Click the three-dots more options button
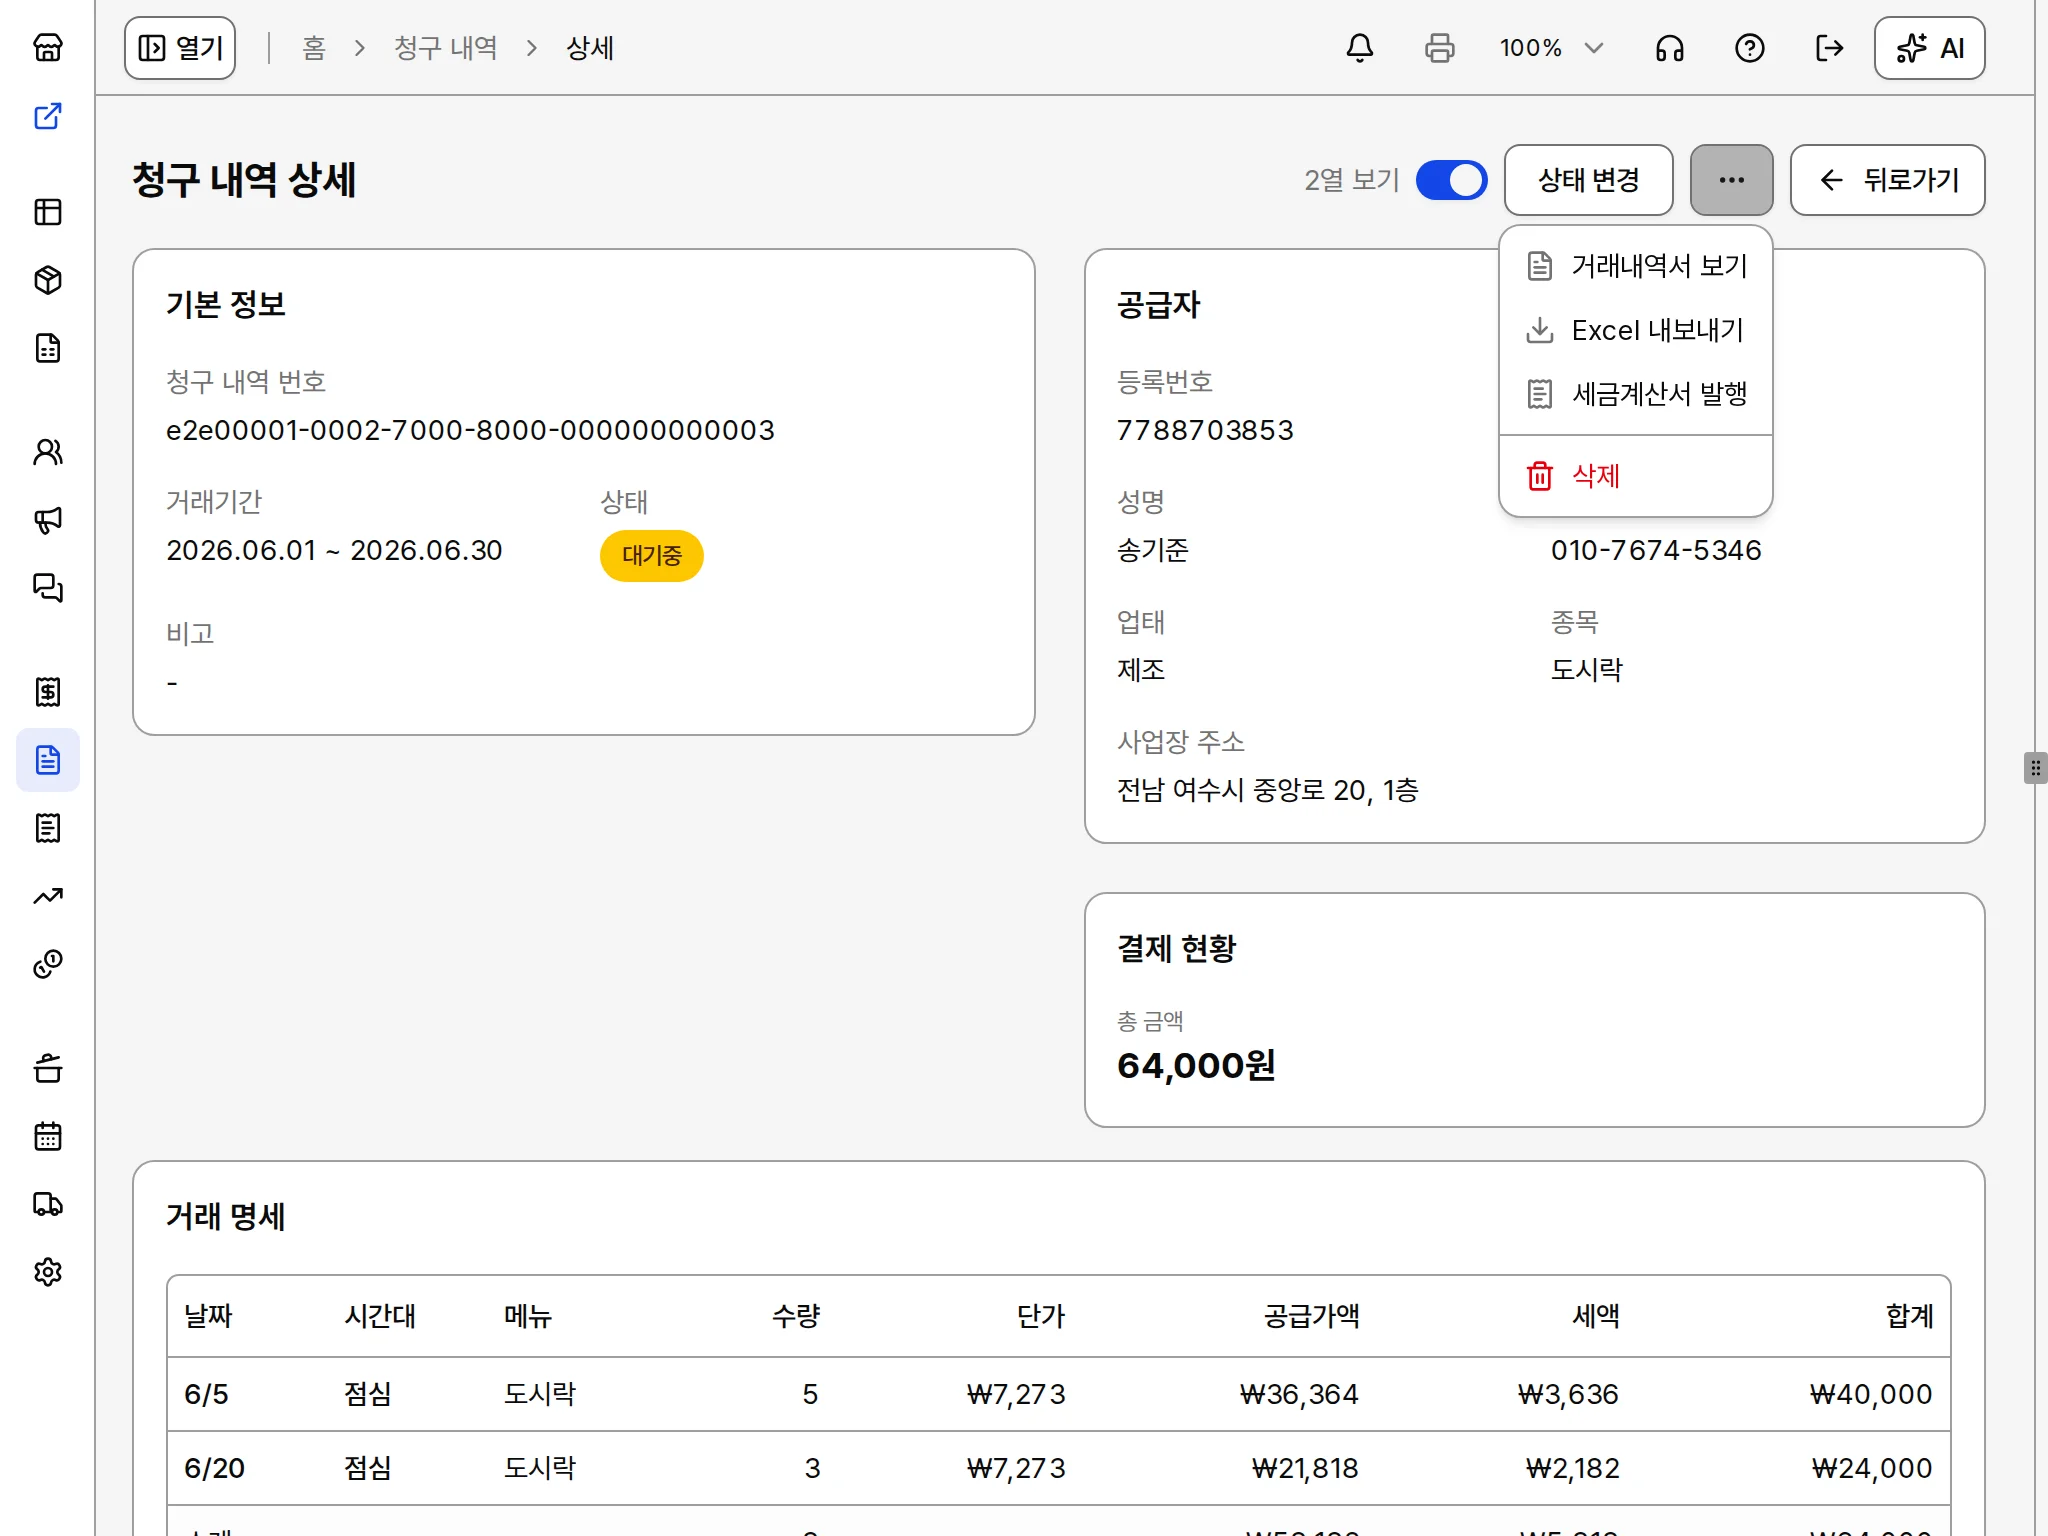The height and width of the screenshot is (1536, 2048). tap(1732, 180)
